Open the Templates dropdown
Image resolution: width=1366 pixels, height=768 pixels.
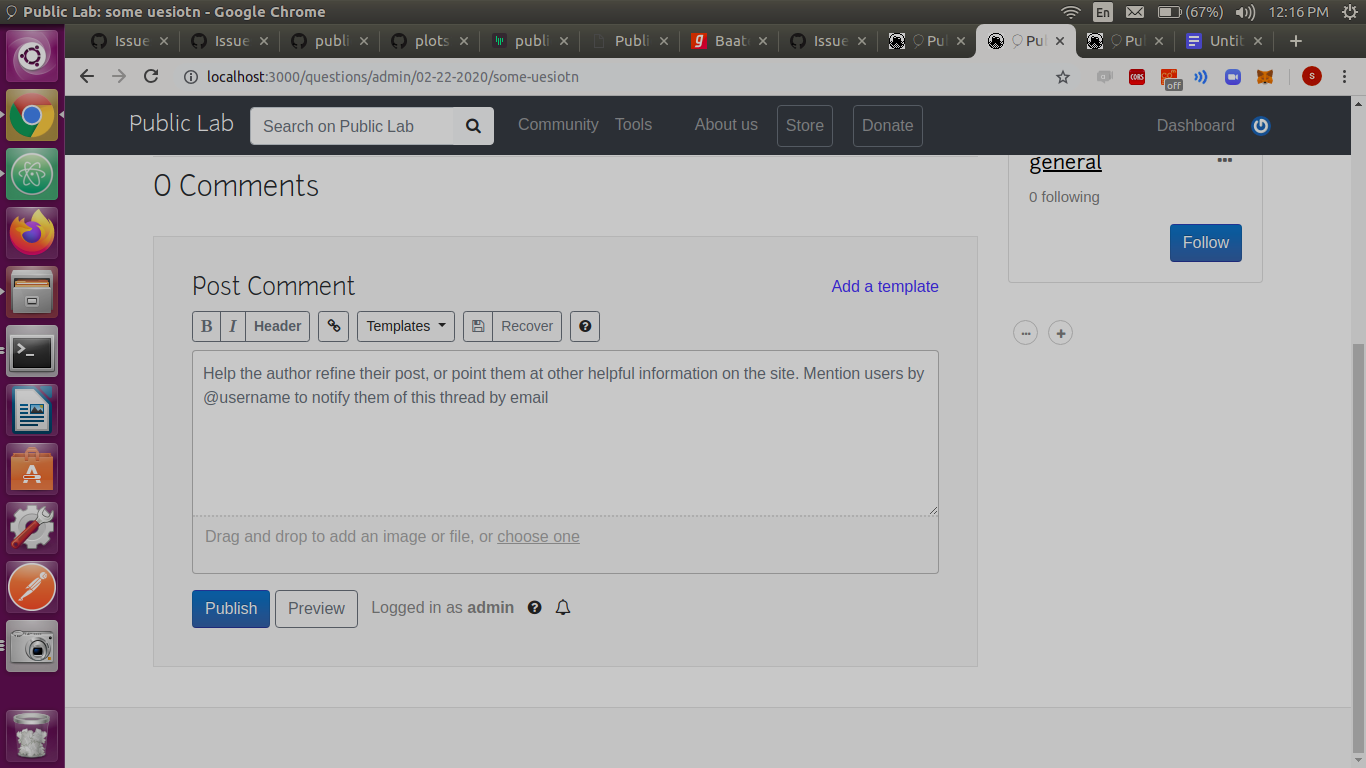point(406,326)
